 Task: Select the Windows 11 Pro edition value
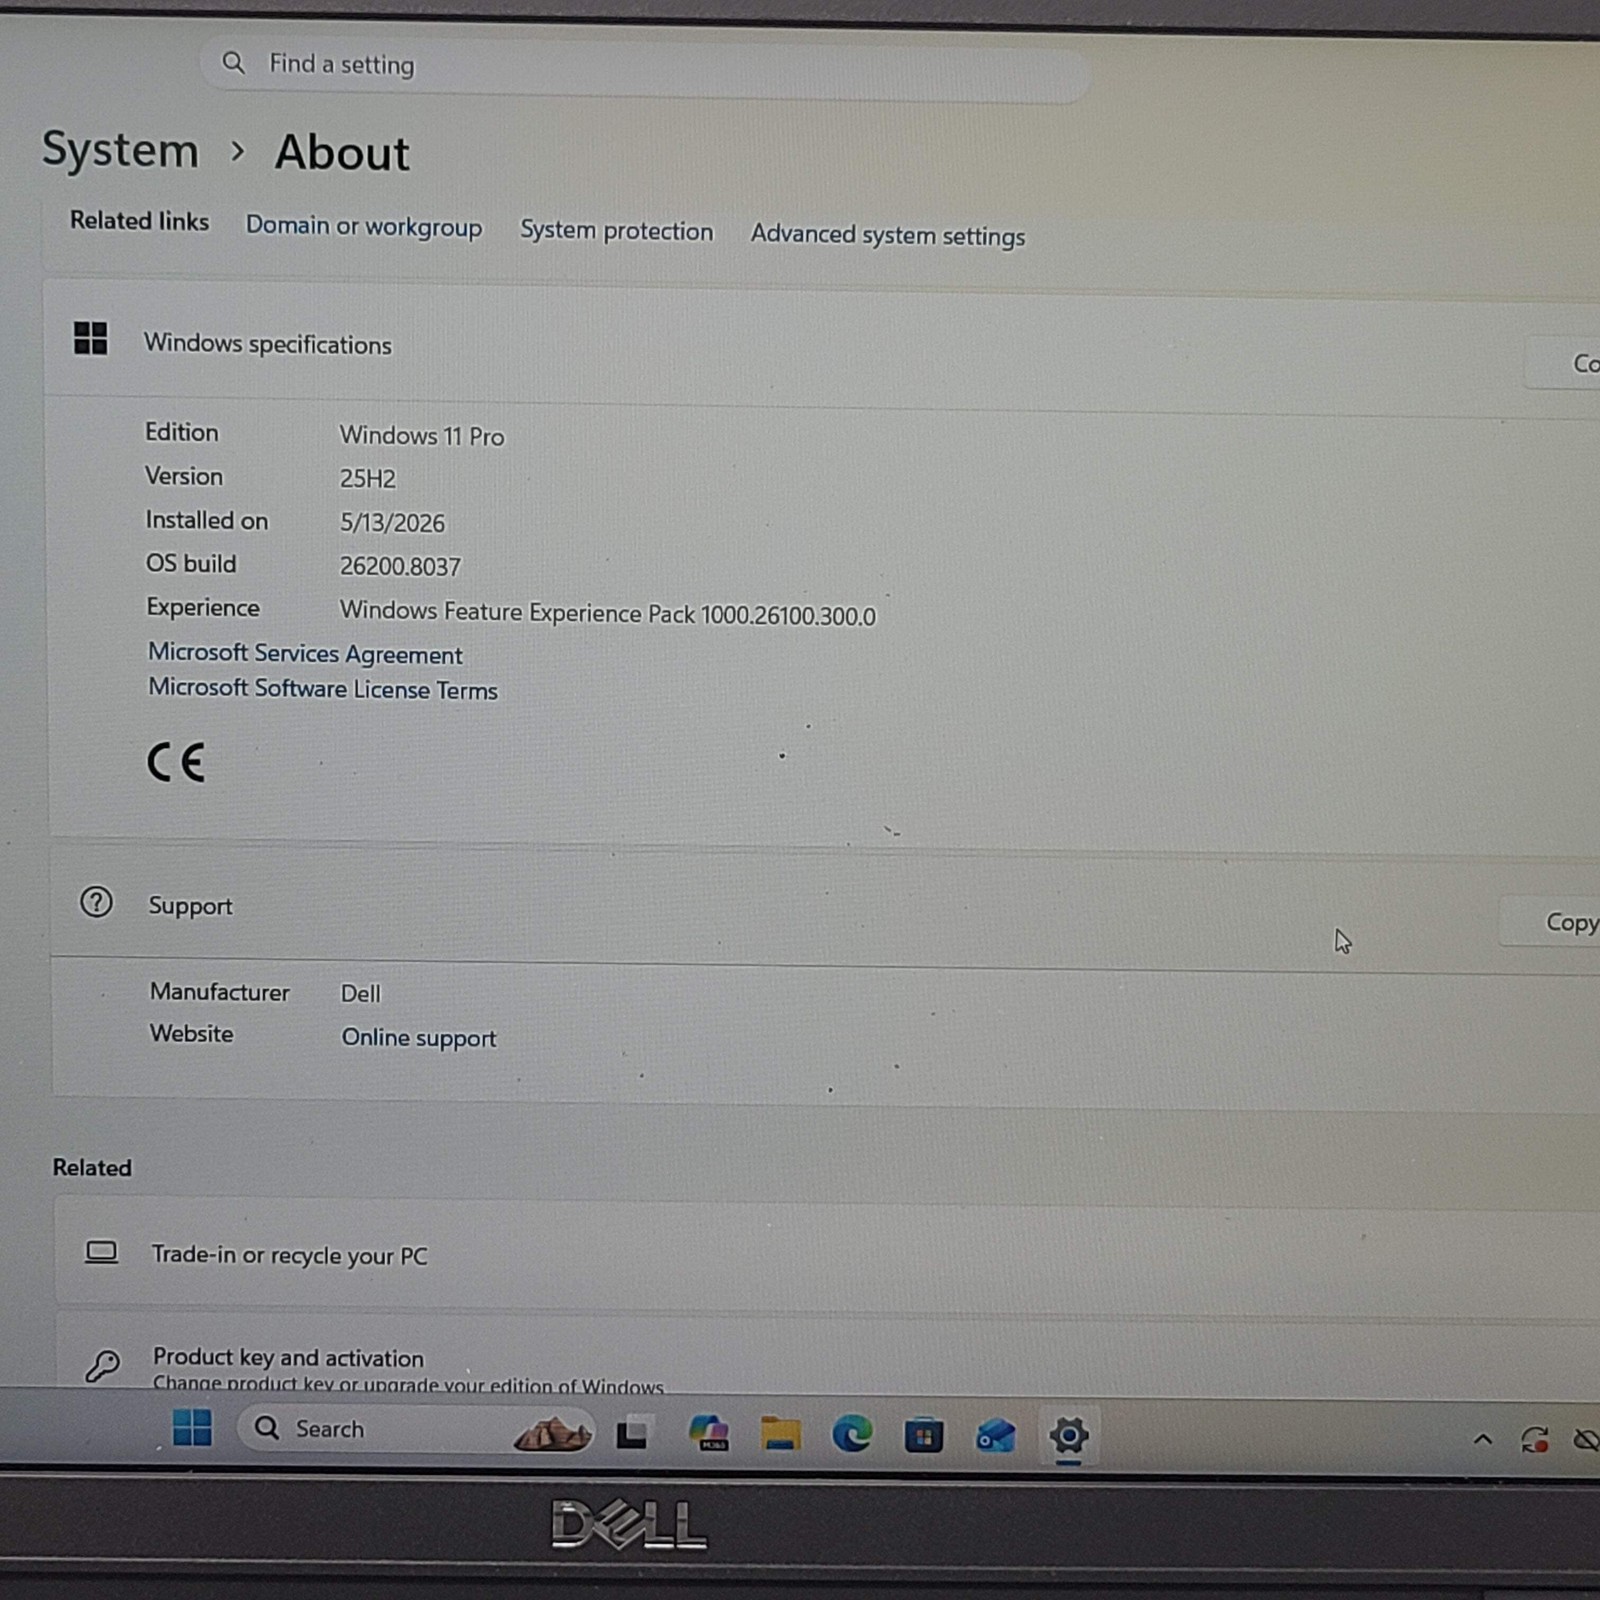coord(422,436)
